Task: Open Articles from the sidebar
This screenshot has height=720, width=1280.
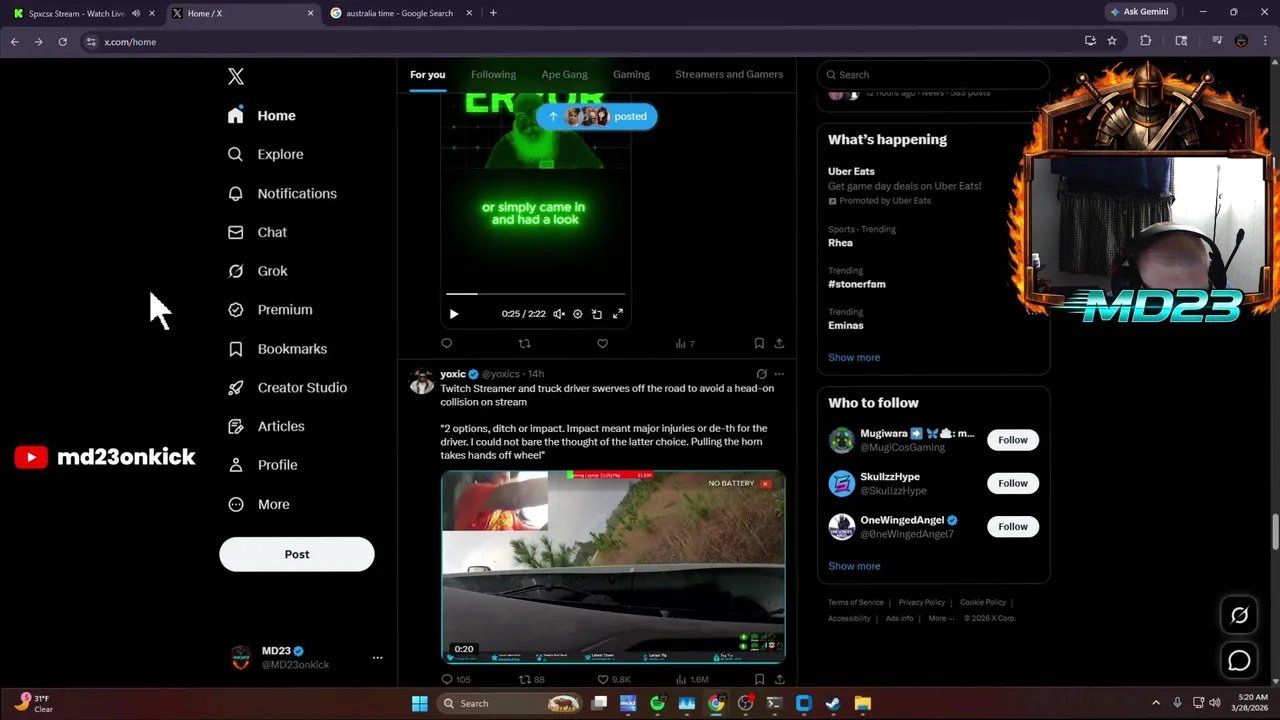Action: coord(267,426)
